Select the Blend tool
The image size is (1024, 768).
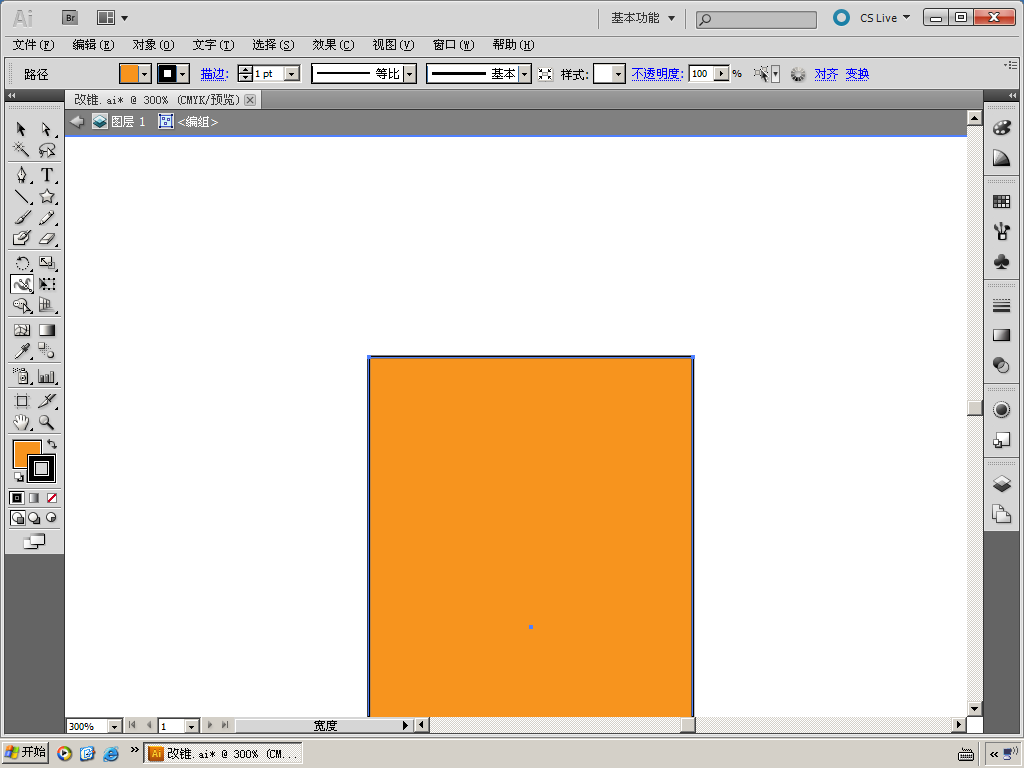pyautogui.click(x=46, y=351)
